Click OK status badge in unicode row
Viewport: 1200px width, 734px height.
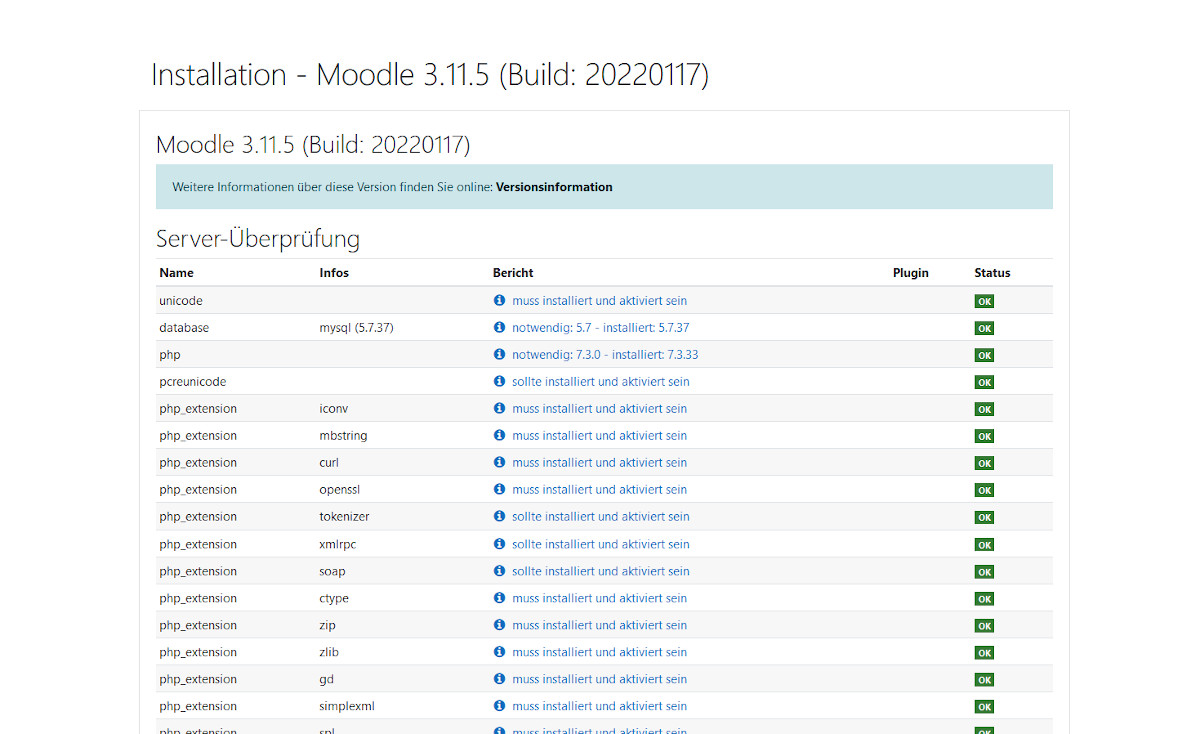pyautogui.click(x=984, y=301)
